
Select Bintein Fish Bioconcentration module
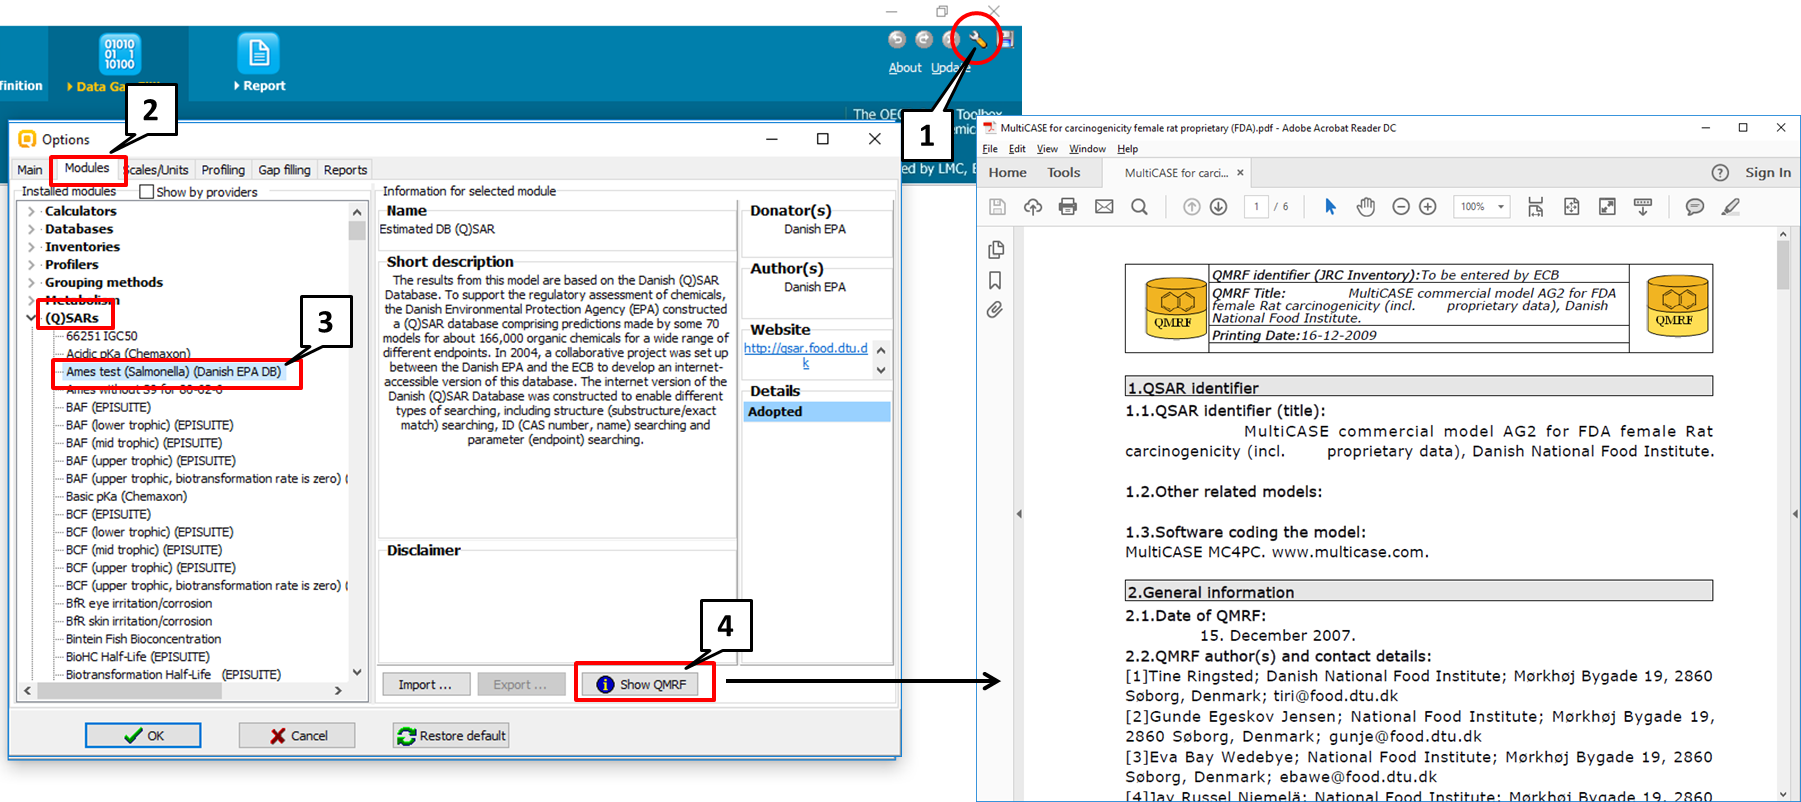(143, 639)
